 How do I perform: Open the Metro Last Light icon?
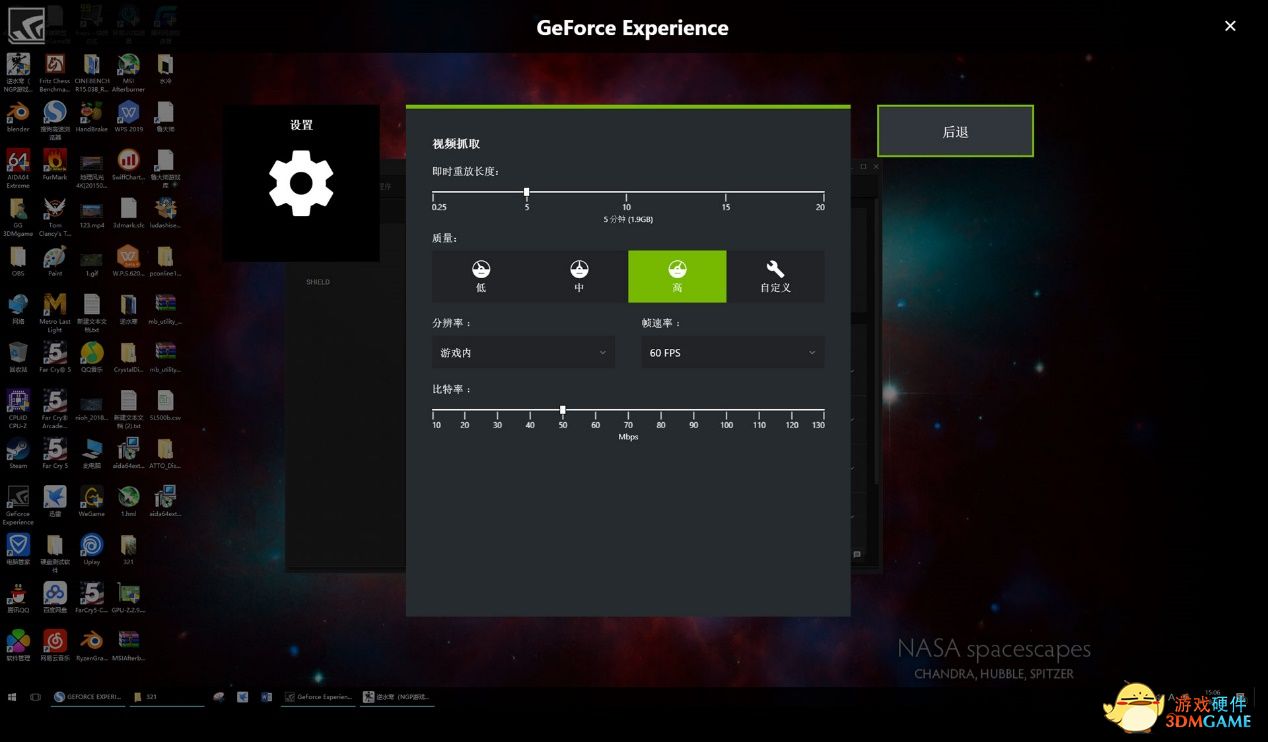pyautogui.click(x=55, y=313)
